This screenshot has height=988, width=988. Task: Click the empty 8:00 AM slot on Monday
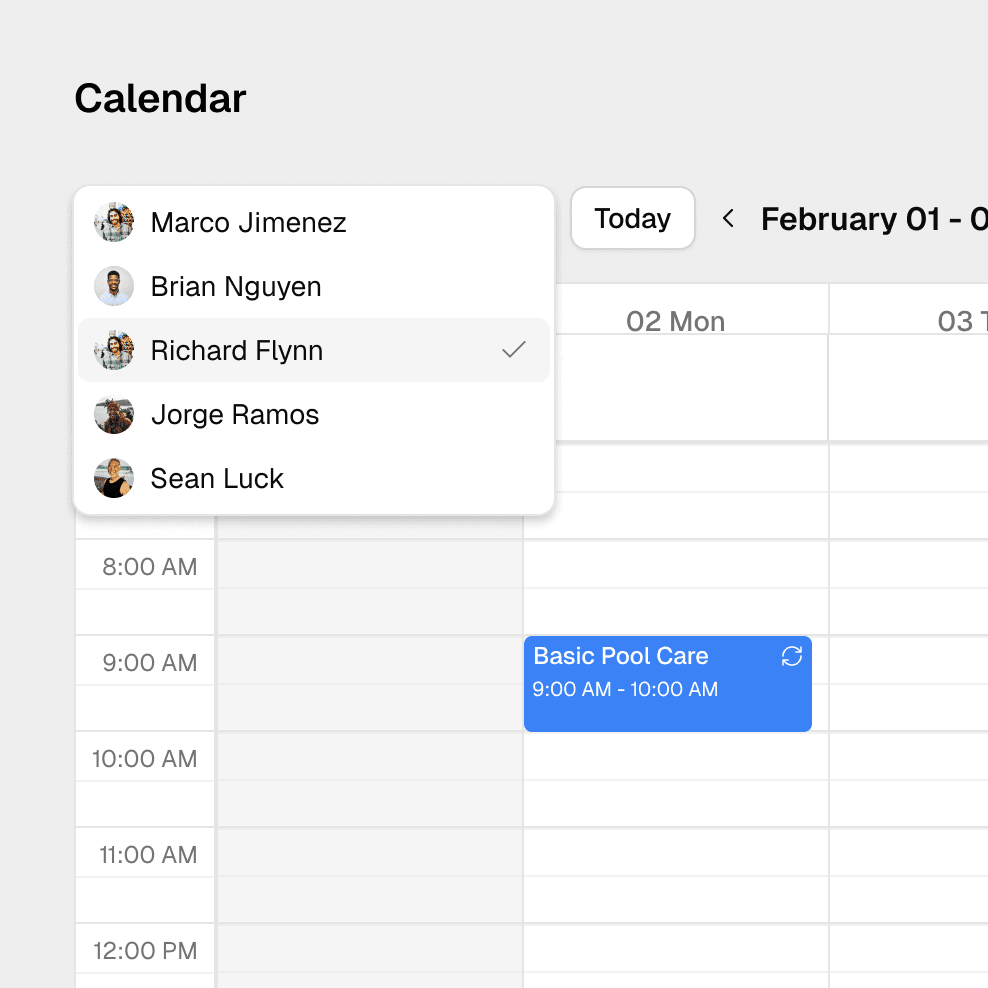pyautogui.click(x=676, y=586)
